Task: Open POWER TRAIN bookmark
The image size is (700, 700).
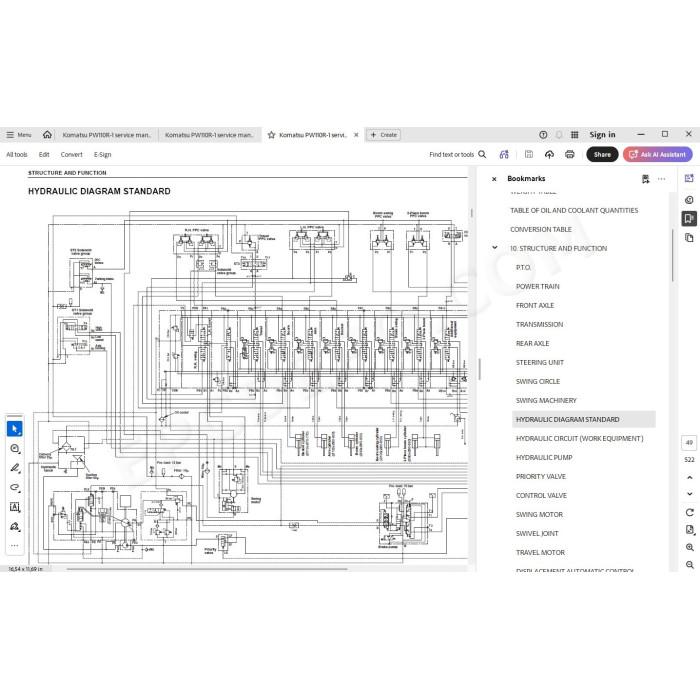Action: [x=538, y=287]
